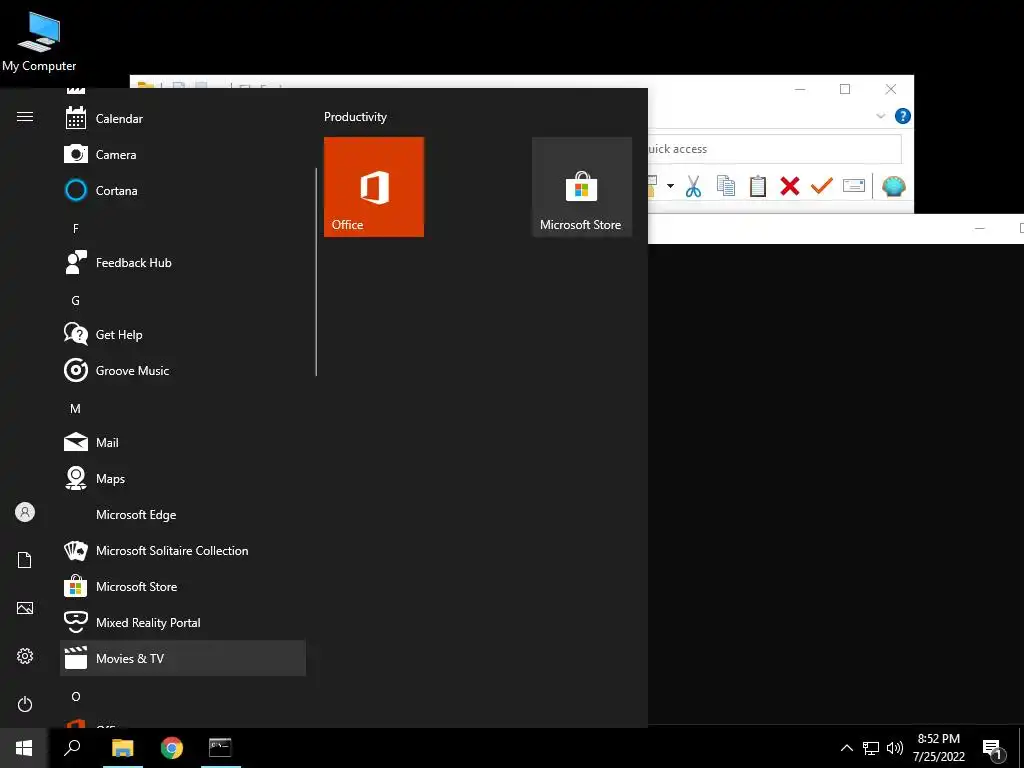Click the shell globe icon in File Explorer
The image size is (1024, 768).
pos(893,186)
